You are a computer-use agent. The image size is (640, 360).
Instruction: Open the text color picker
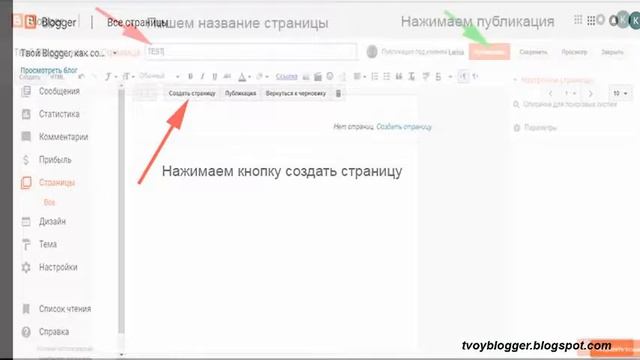pyautogui.click(x=244, y=76)
